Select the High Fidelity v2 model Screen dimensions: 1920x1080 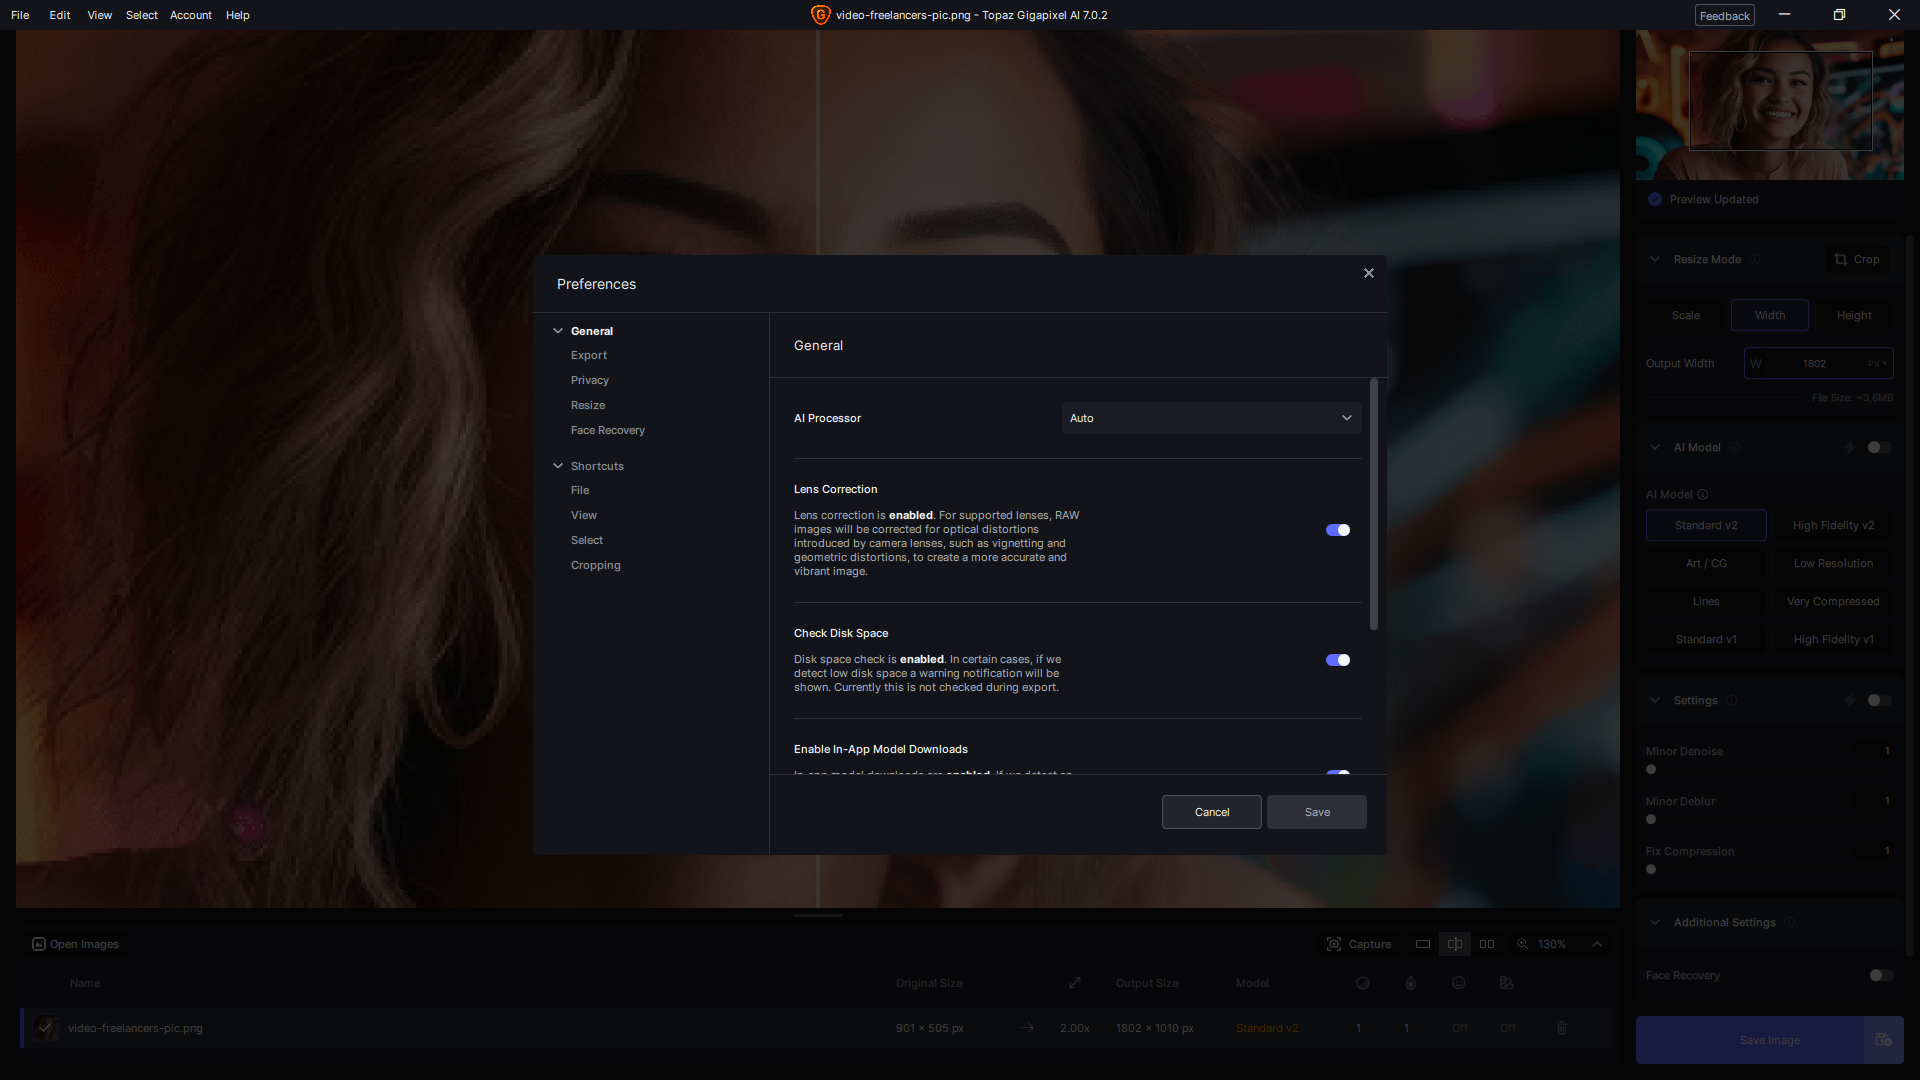pyautogui.click(x=1833, y=525)
